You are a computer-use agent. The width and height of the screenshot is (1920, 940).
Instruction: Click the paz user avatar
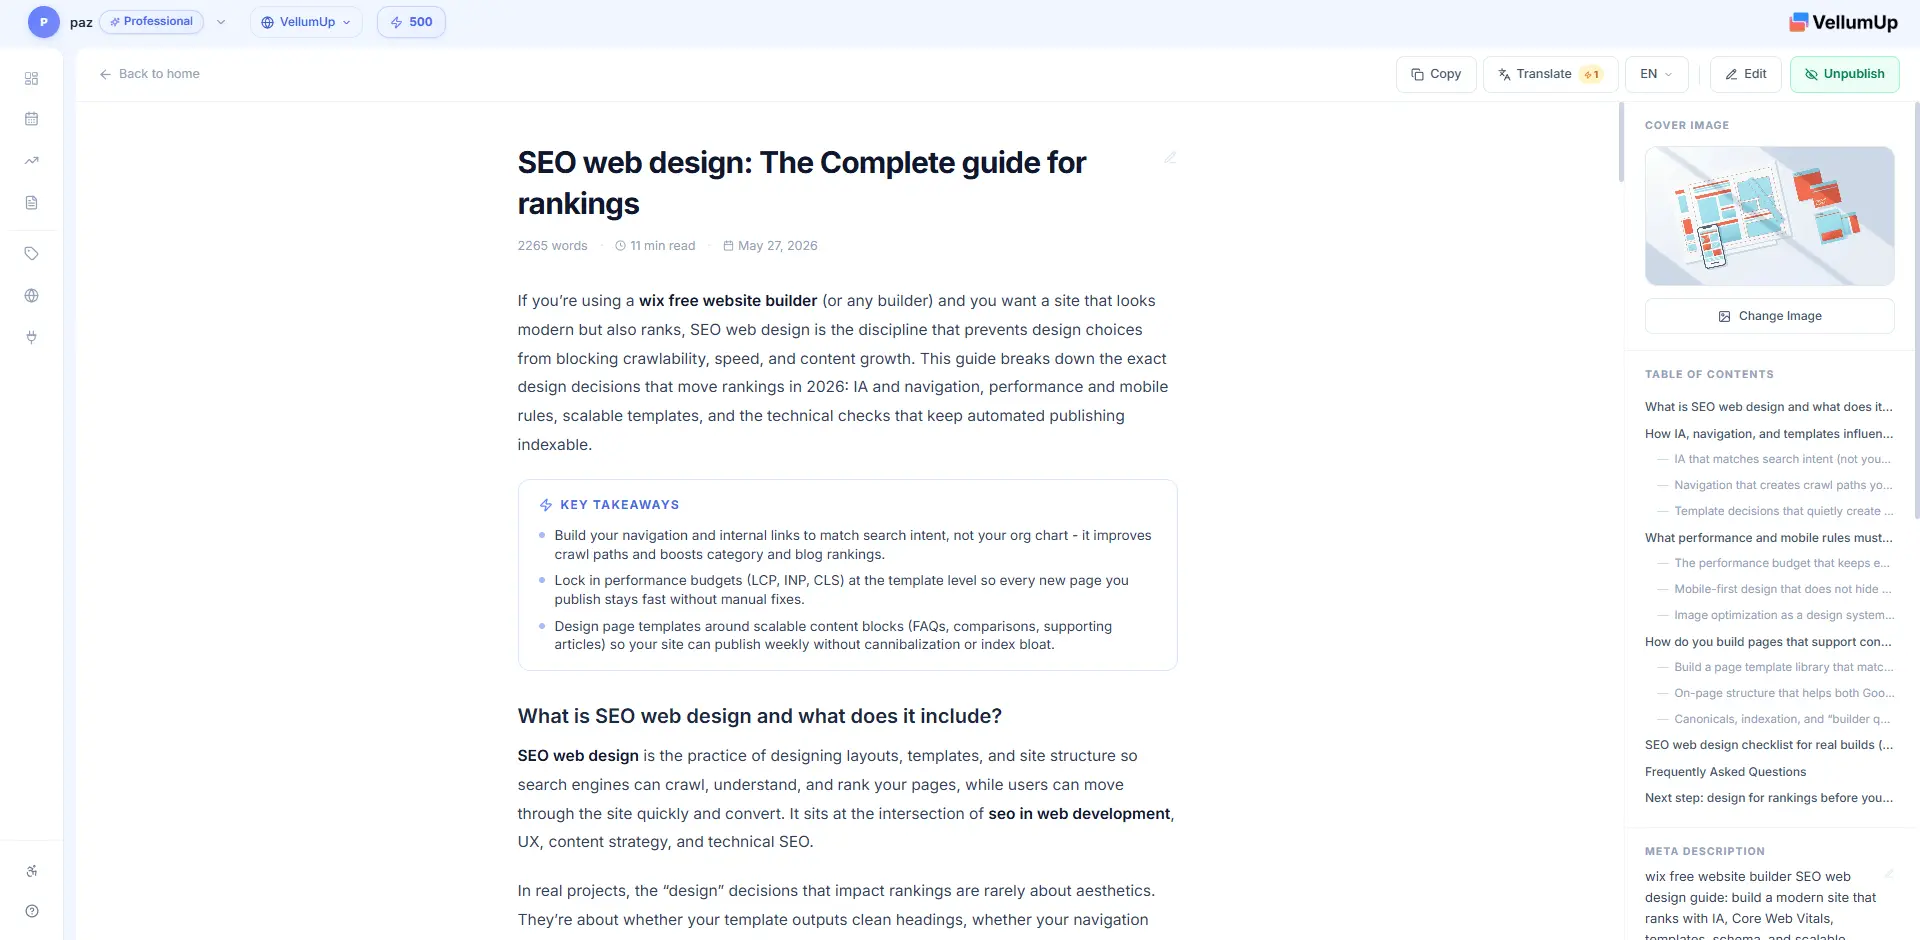pos(44,22)
